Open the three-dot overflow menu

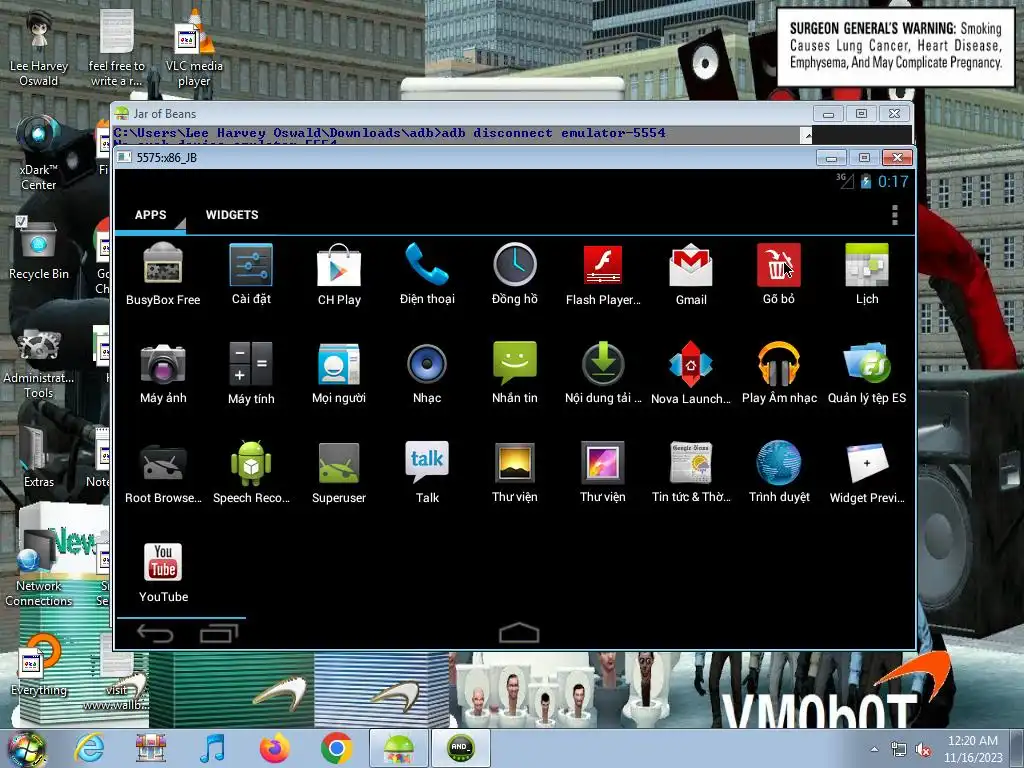[x=895, y=215]
